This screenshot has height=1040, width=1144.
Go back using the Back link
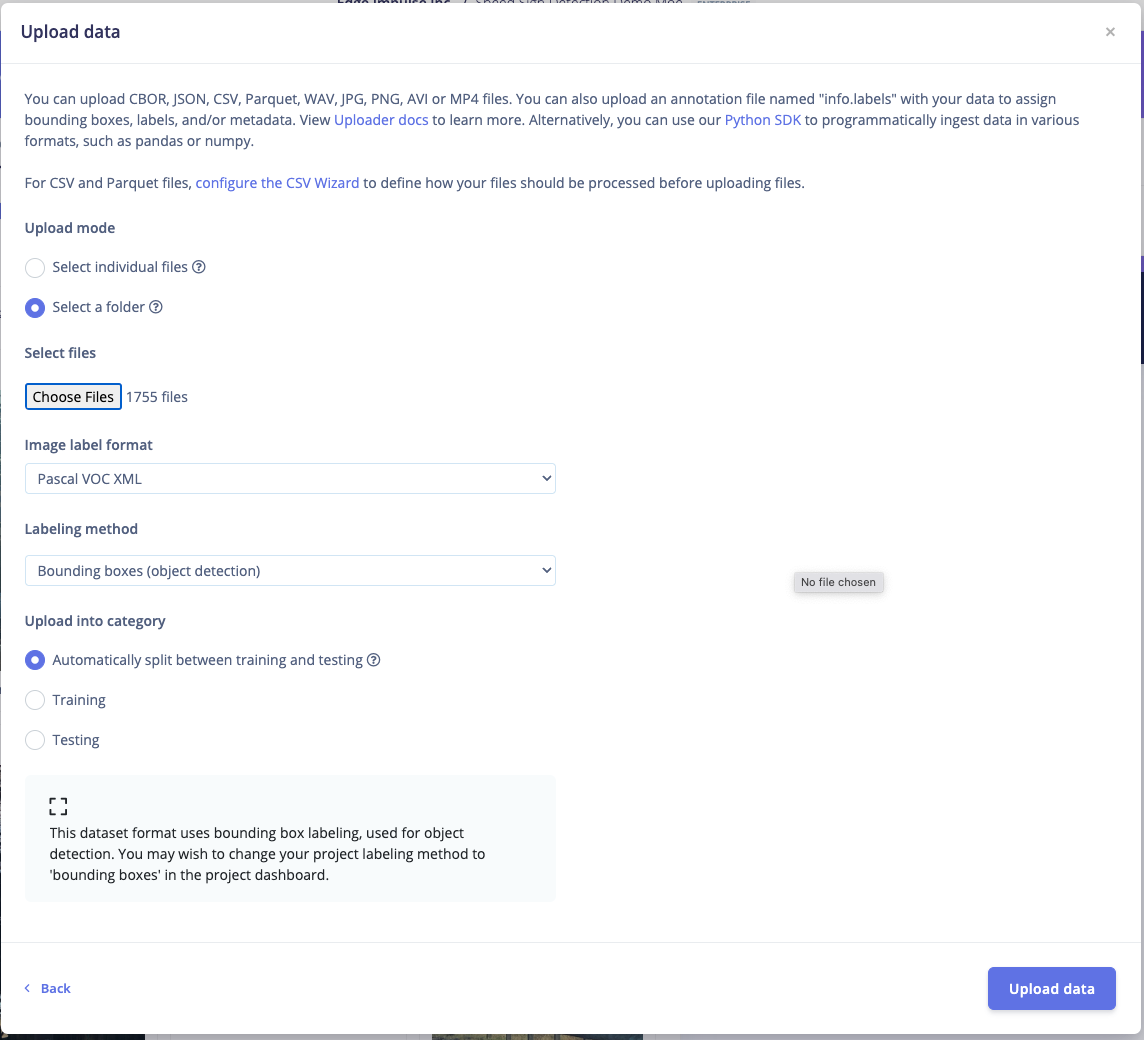pos(48,988)
